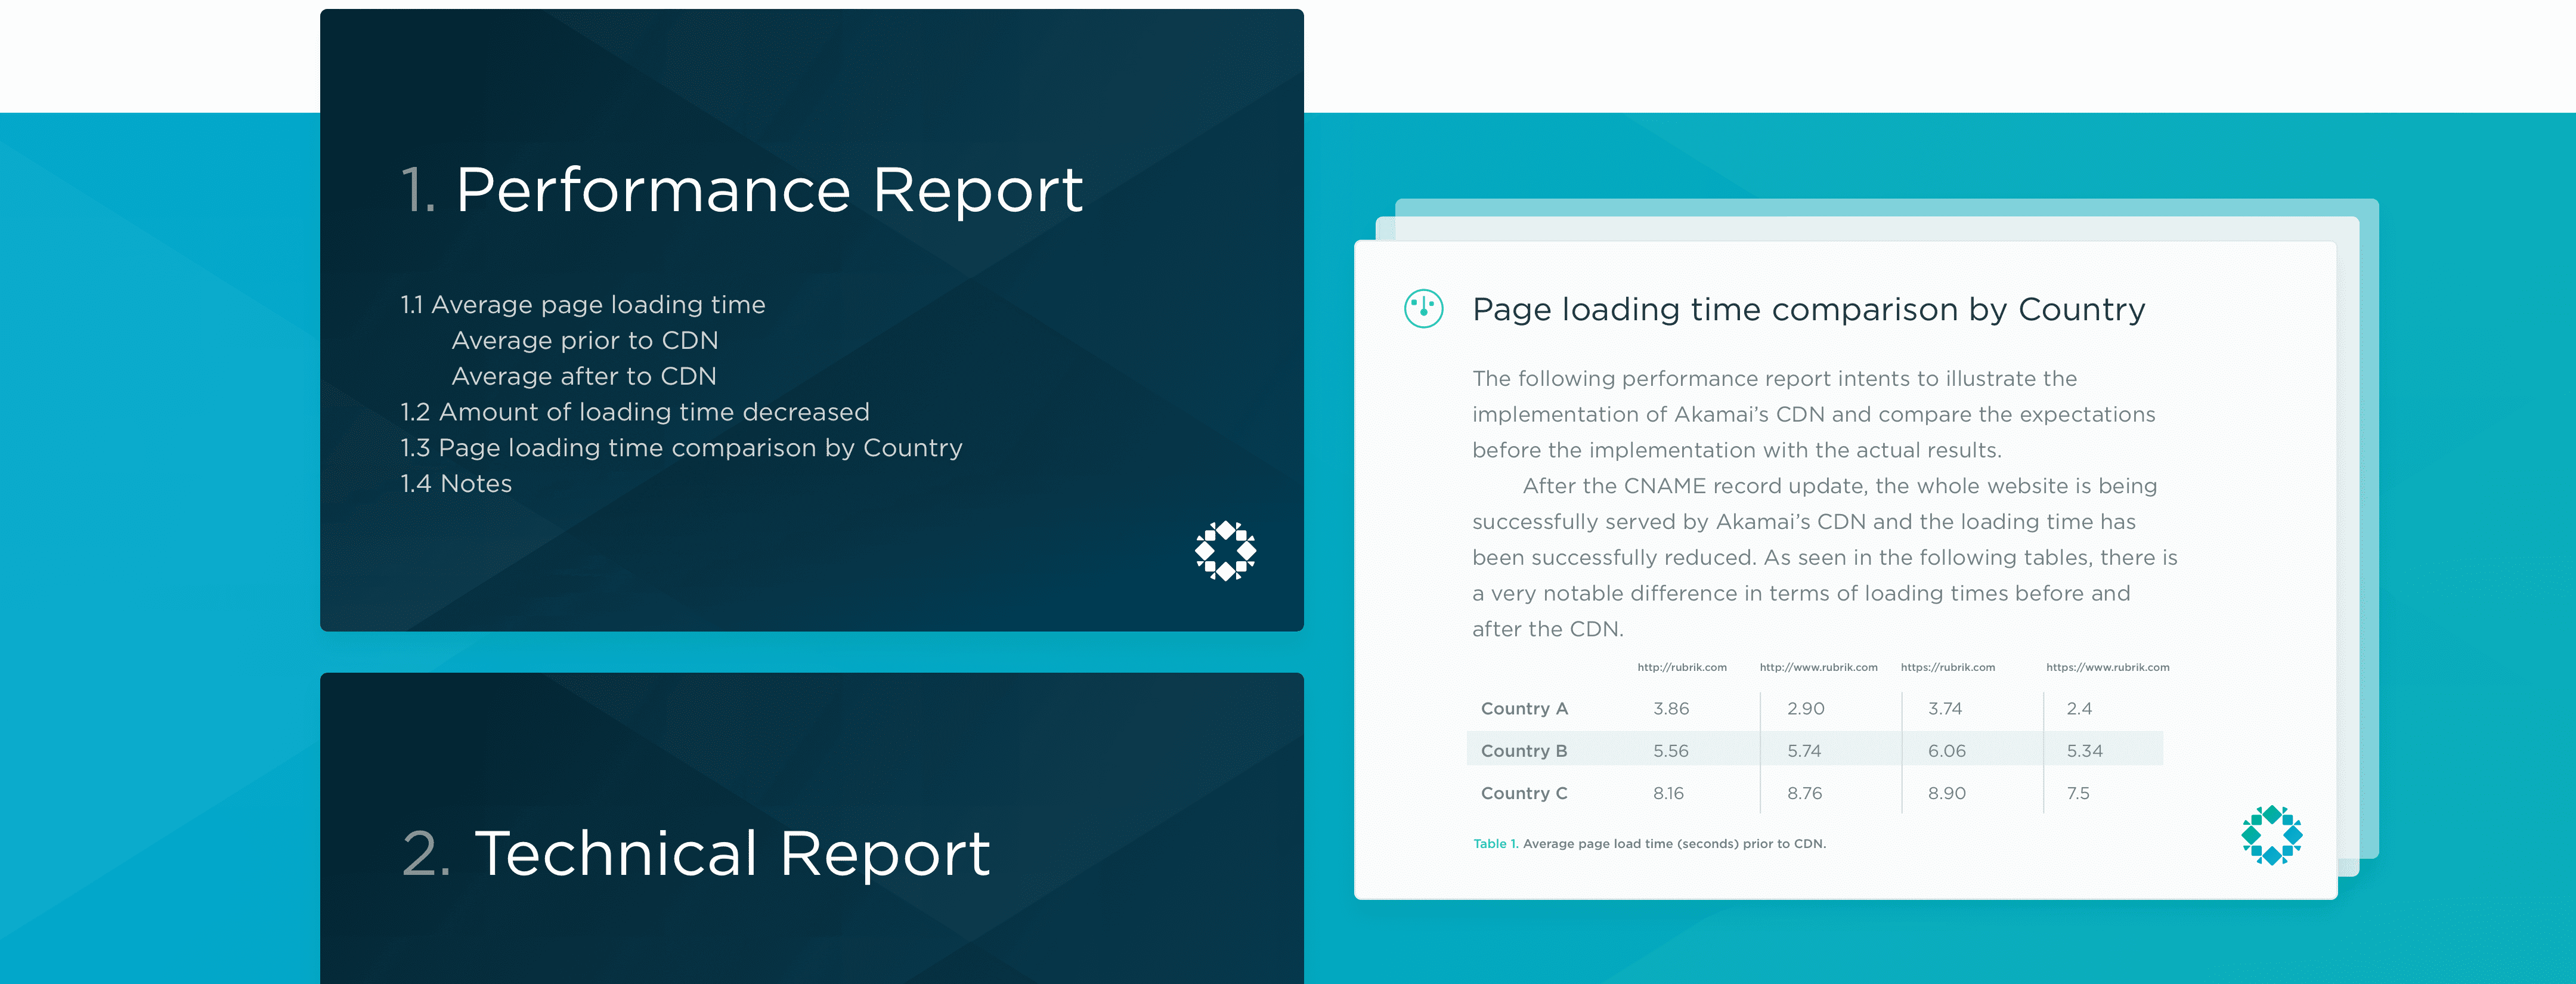Image resolution: width=2576 pixels, height=984 pixels.
Task: Click 'Page loading time comparison by Country' title
Action: tap(1808, 309)
